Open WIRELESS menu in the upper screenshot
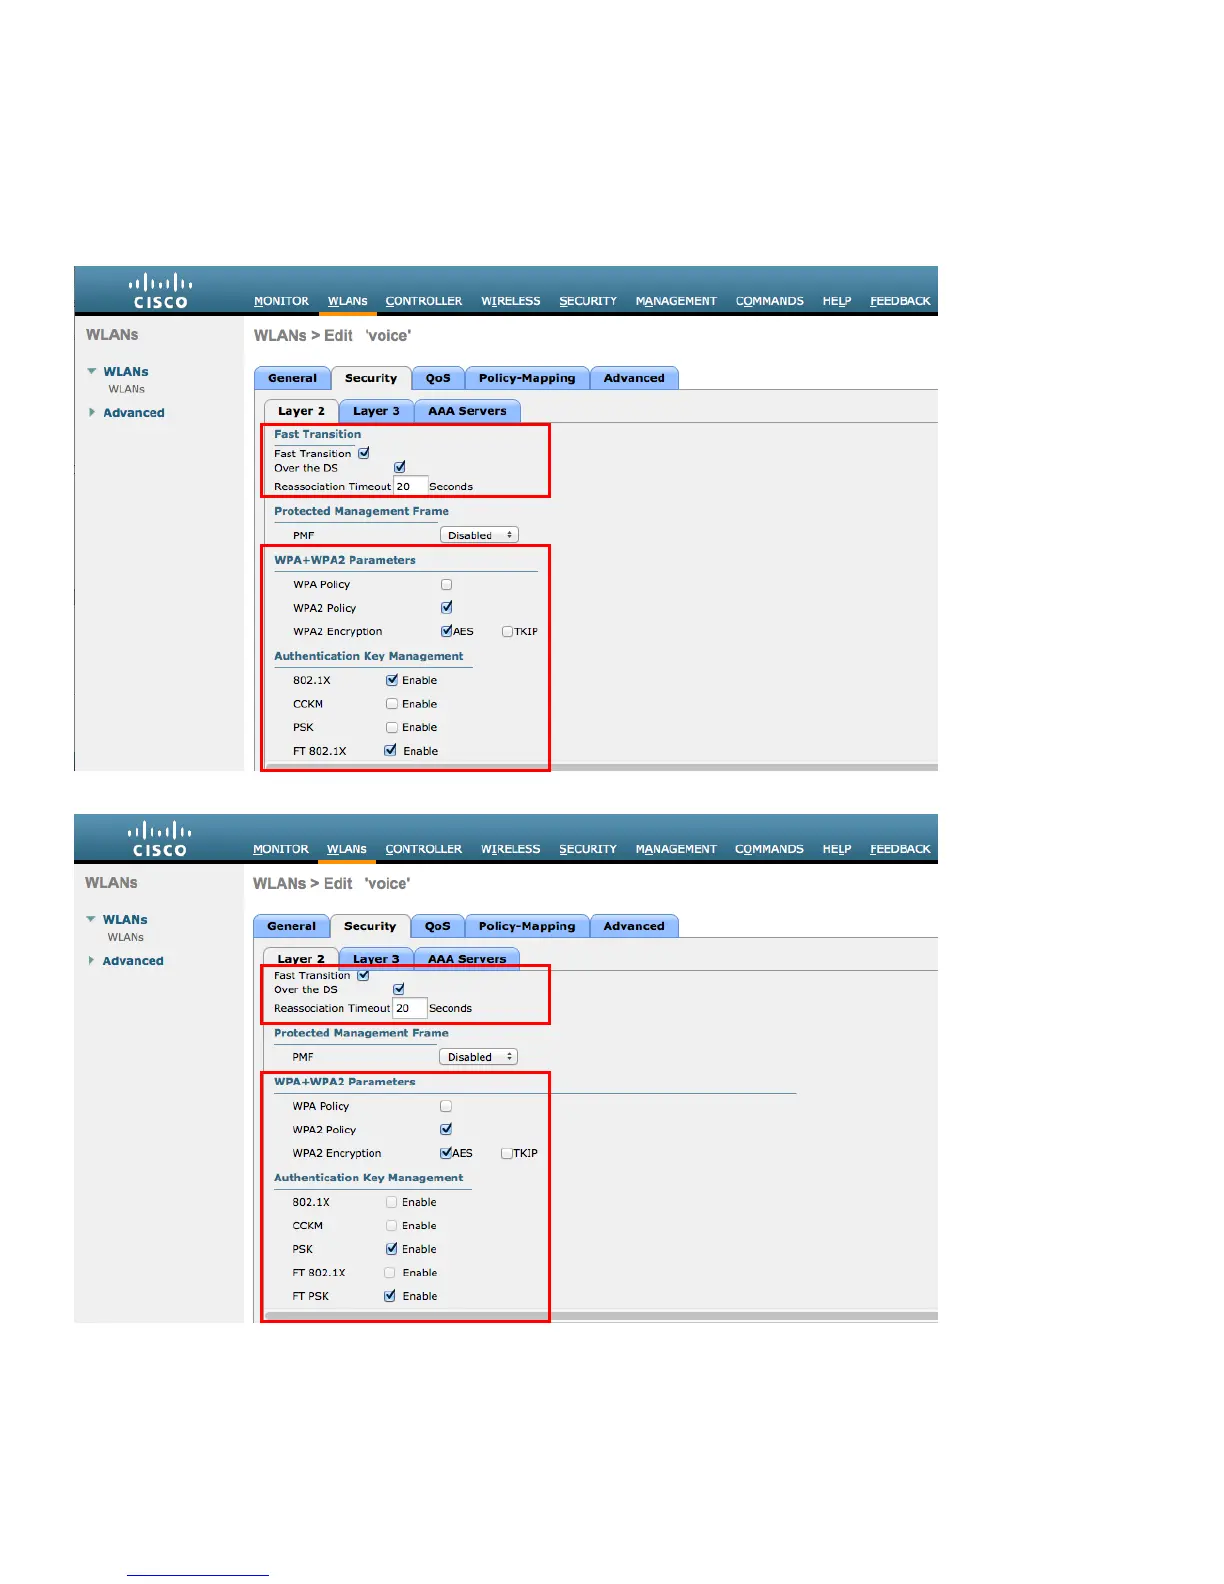 (510, 301)
